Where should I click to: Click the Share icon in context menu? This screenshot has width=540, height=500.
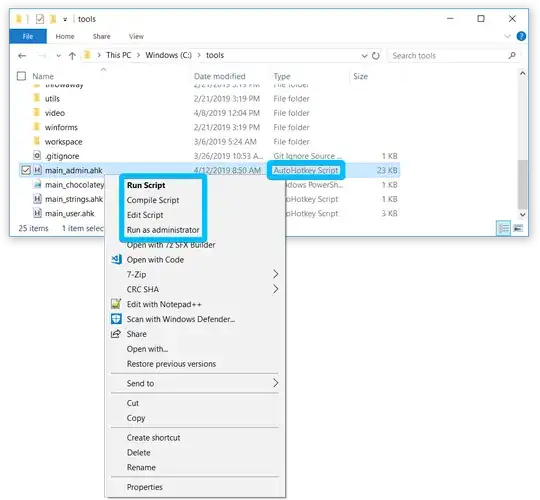point(116,334)
